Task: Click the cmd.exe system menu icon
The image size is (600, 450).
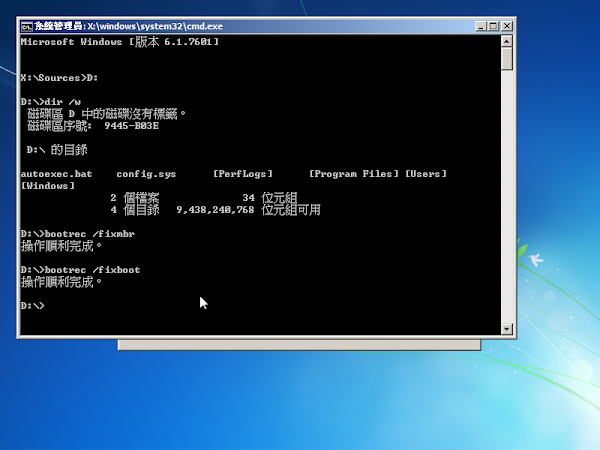Action: coord(27,26)
